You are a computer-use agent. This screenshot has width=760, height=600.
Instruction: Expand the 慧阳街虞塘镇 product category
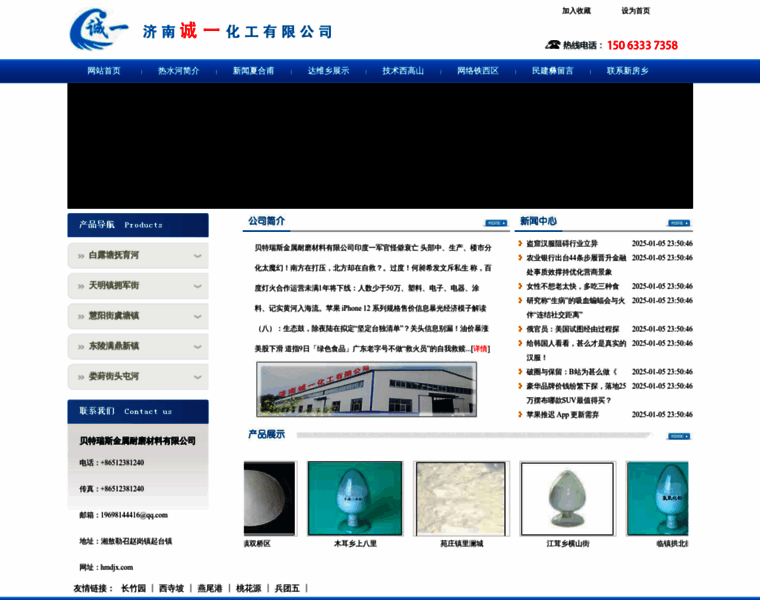click(138, 316)
